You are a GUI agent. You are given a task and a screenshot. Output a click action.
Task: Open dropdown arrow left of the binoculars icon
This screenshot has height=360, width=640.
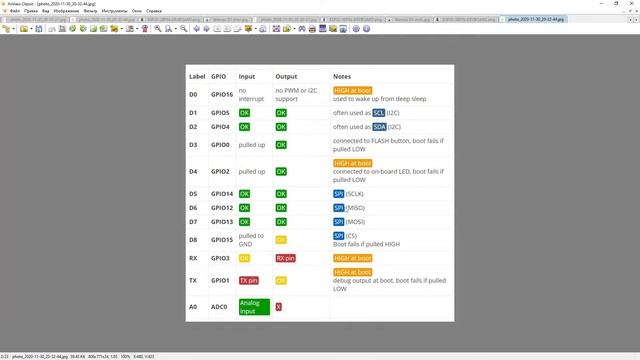tap(294, 29)
